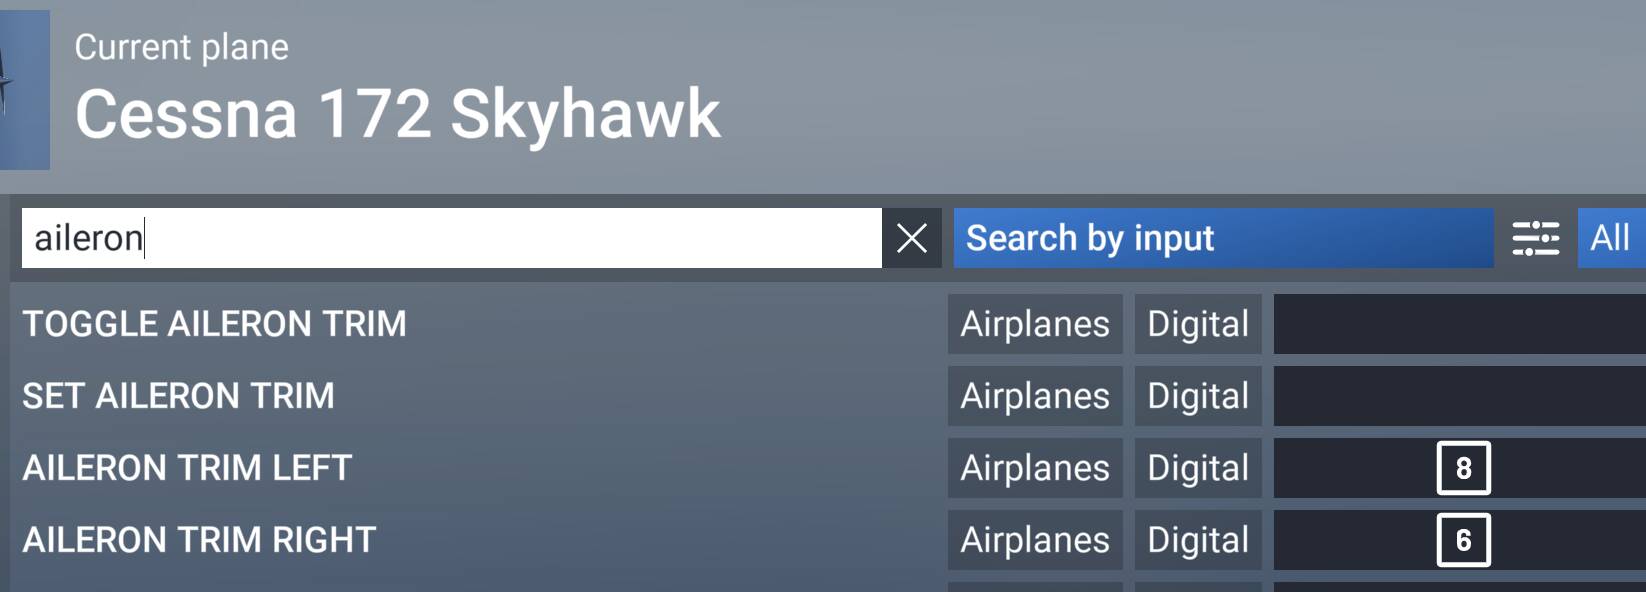The image size is (1646, 592).
Task: Click empty binding slot for Set Aileron Trim
Action: (x=1458, y=396)
